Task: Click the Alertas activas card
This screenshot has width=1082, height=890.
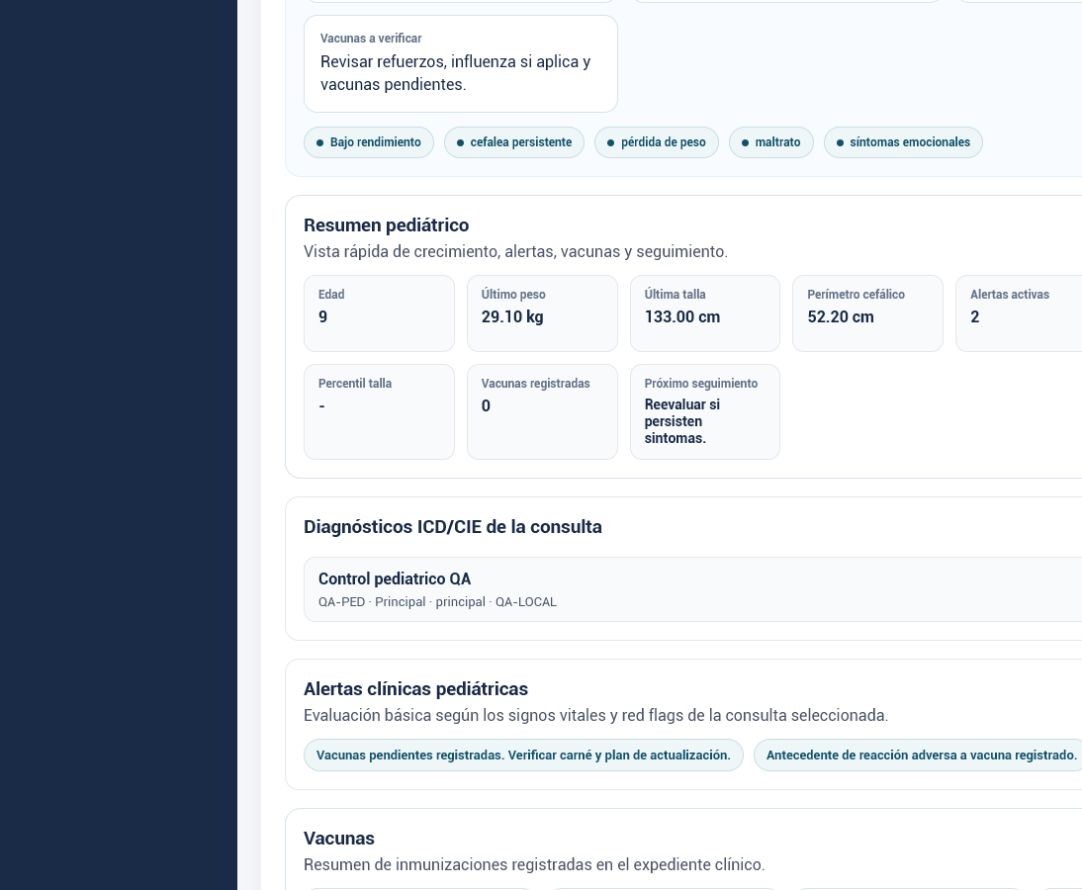Action: click(x=1019, y=313)
